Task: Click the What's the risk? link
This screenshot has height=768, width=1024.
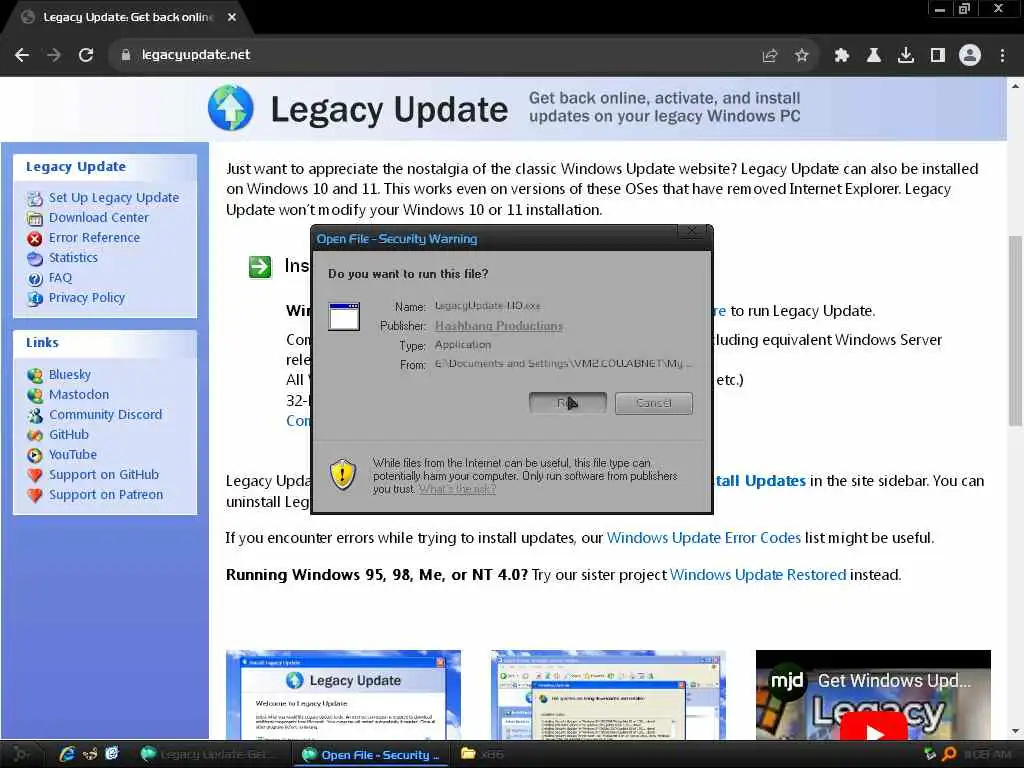Action: pyautogui.click(x=456, y=489)
